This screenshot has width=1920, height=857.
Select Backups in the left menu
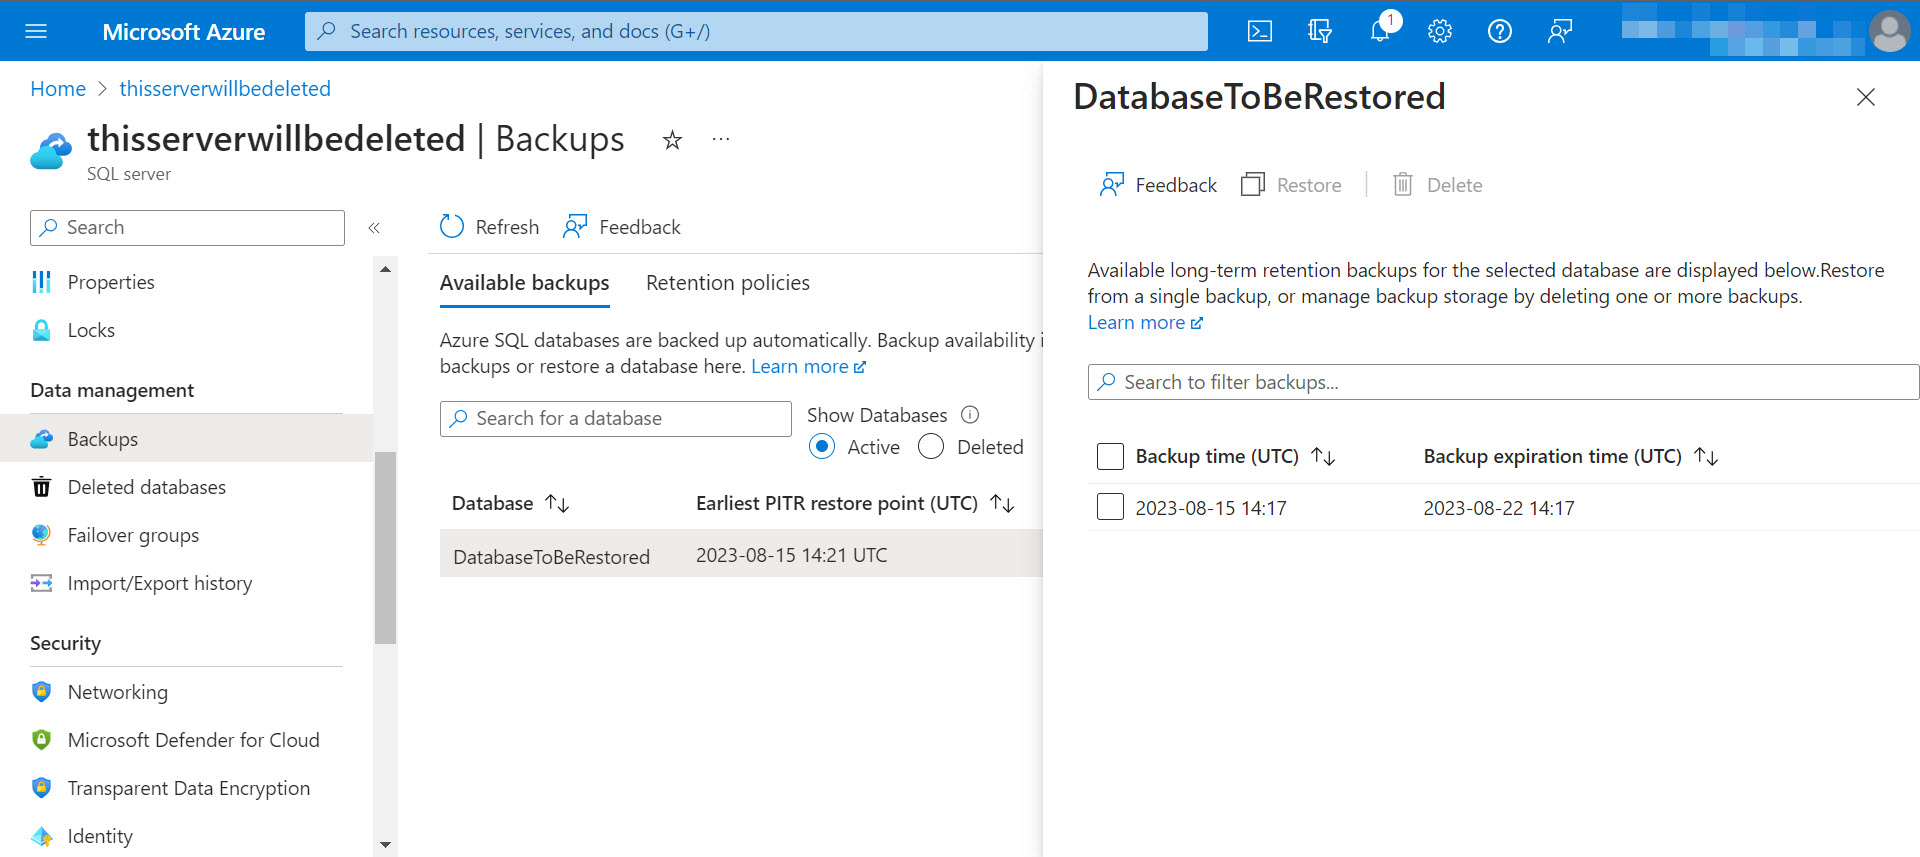[186, 439]
